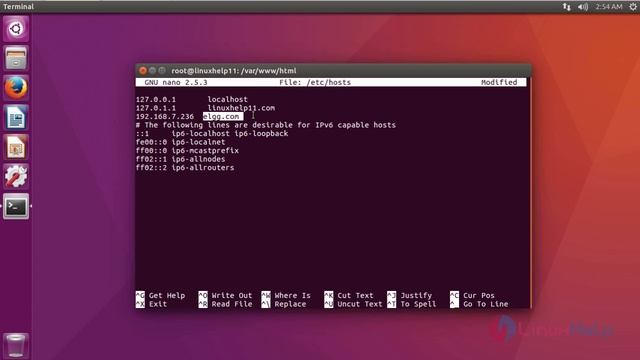Click the Replace shortcut label
640x360 pixels.
click(290, 304)
